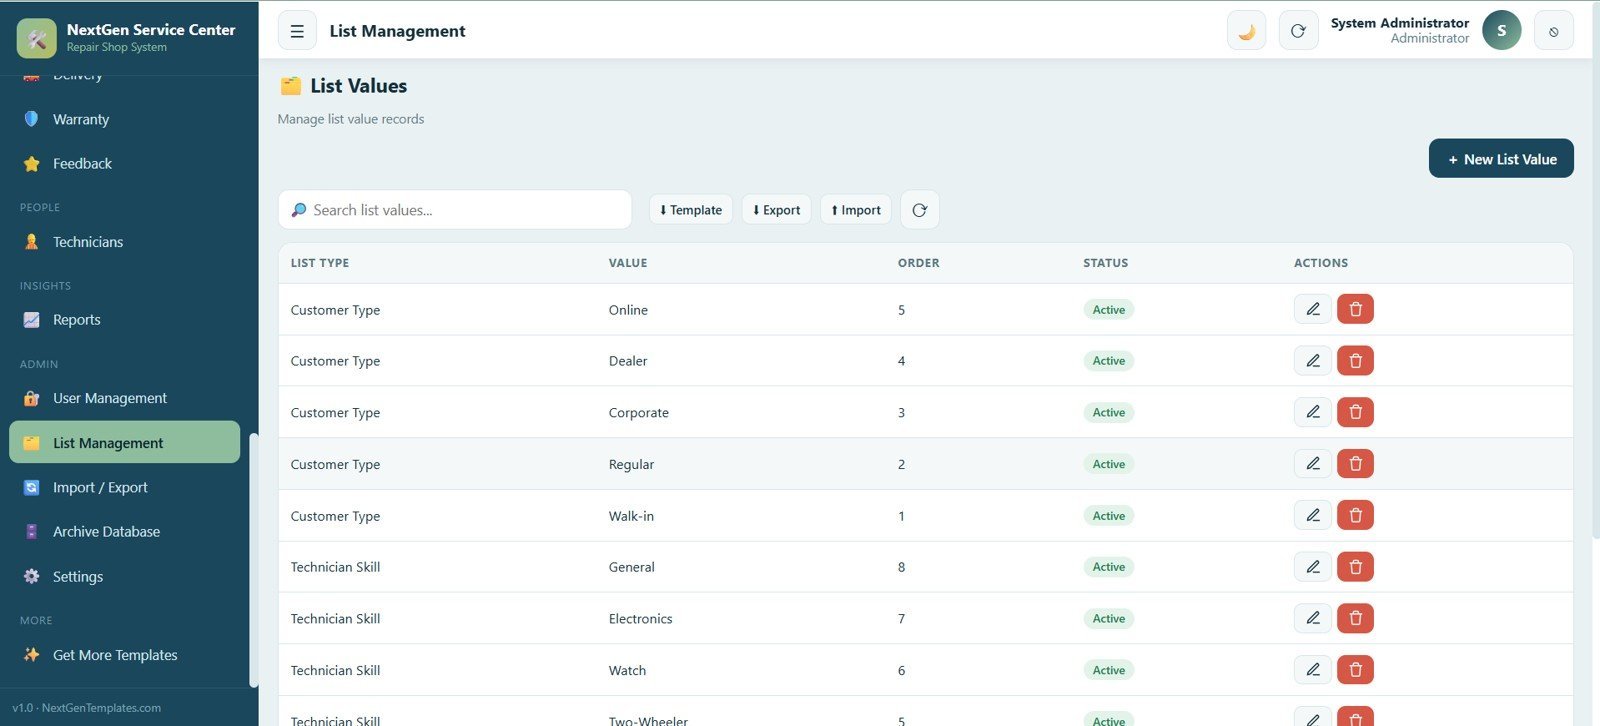Toggle the sidebar hamburger menu
The height and width of the screenshot is (726, 1600).
(x=297, y=31)
